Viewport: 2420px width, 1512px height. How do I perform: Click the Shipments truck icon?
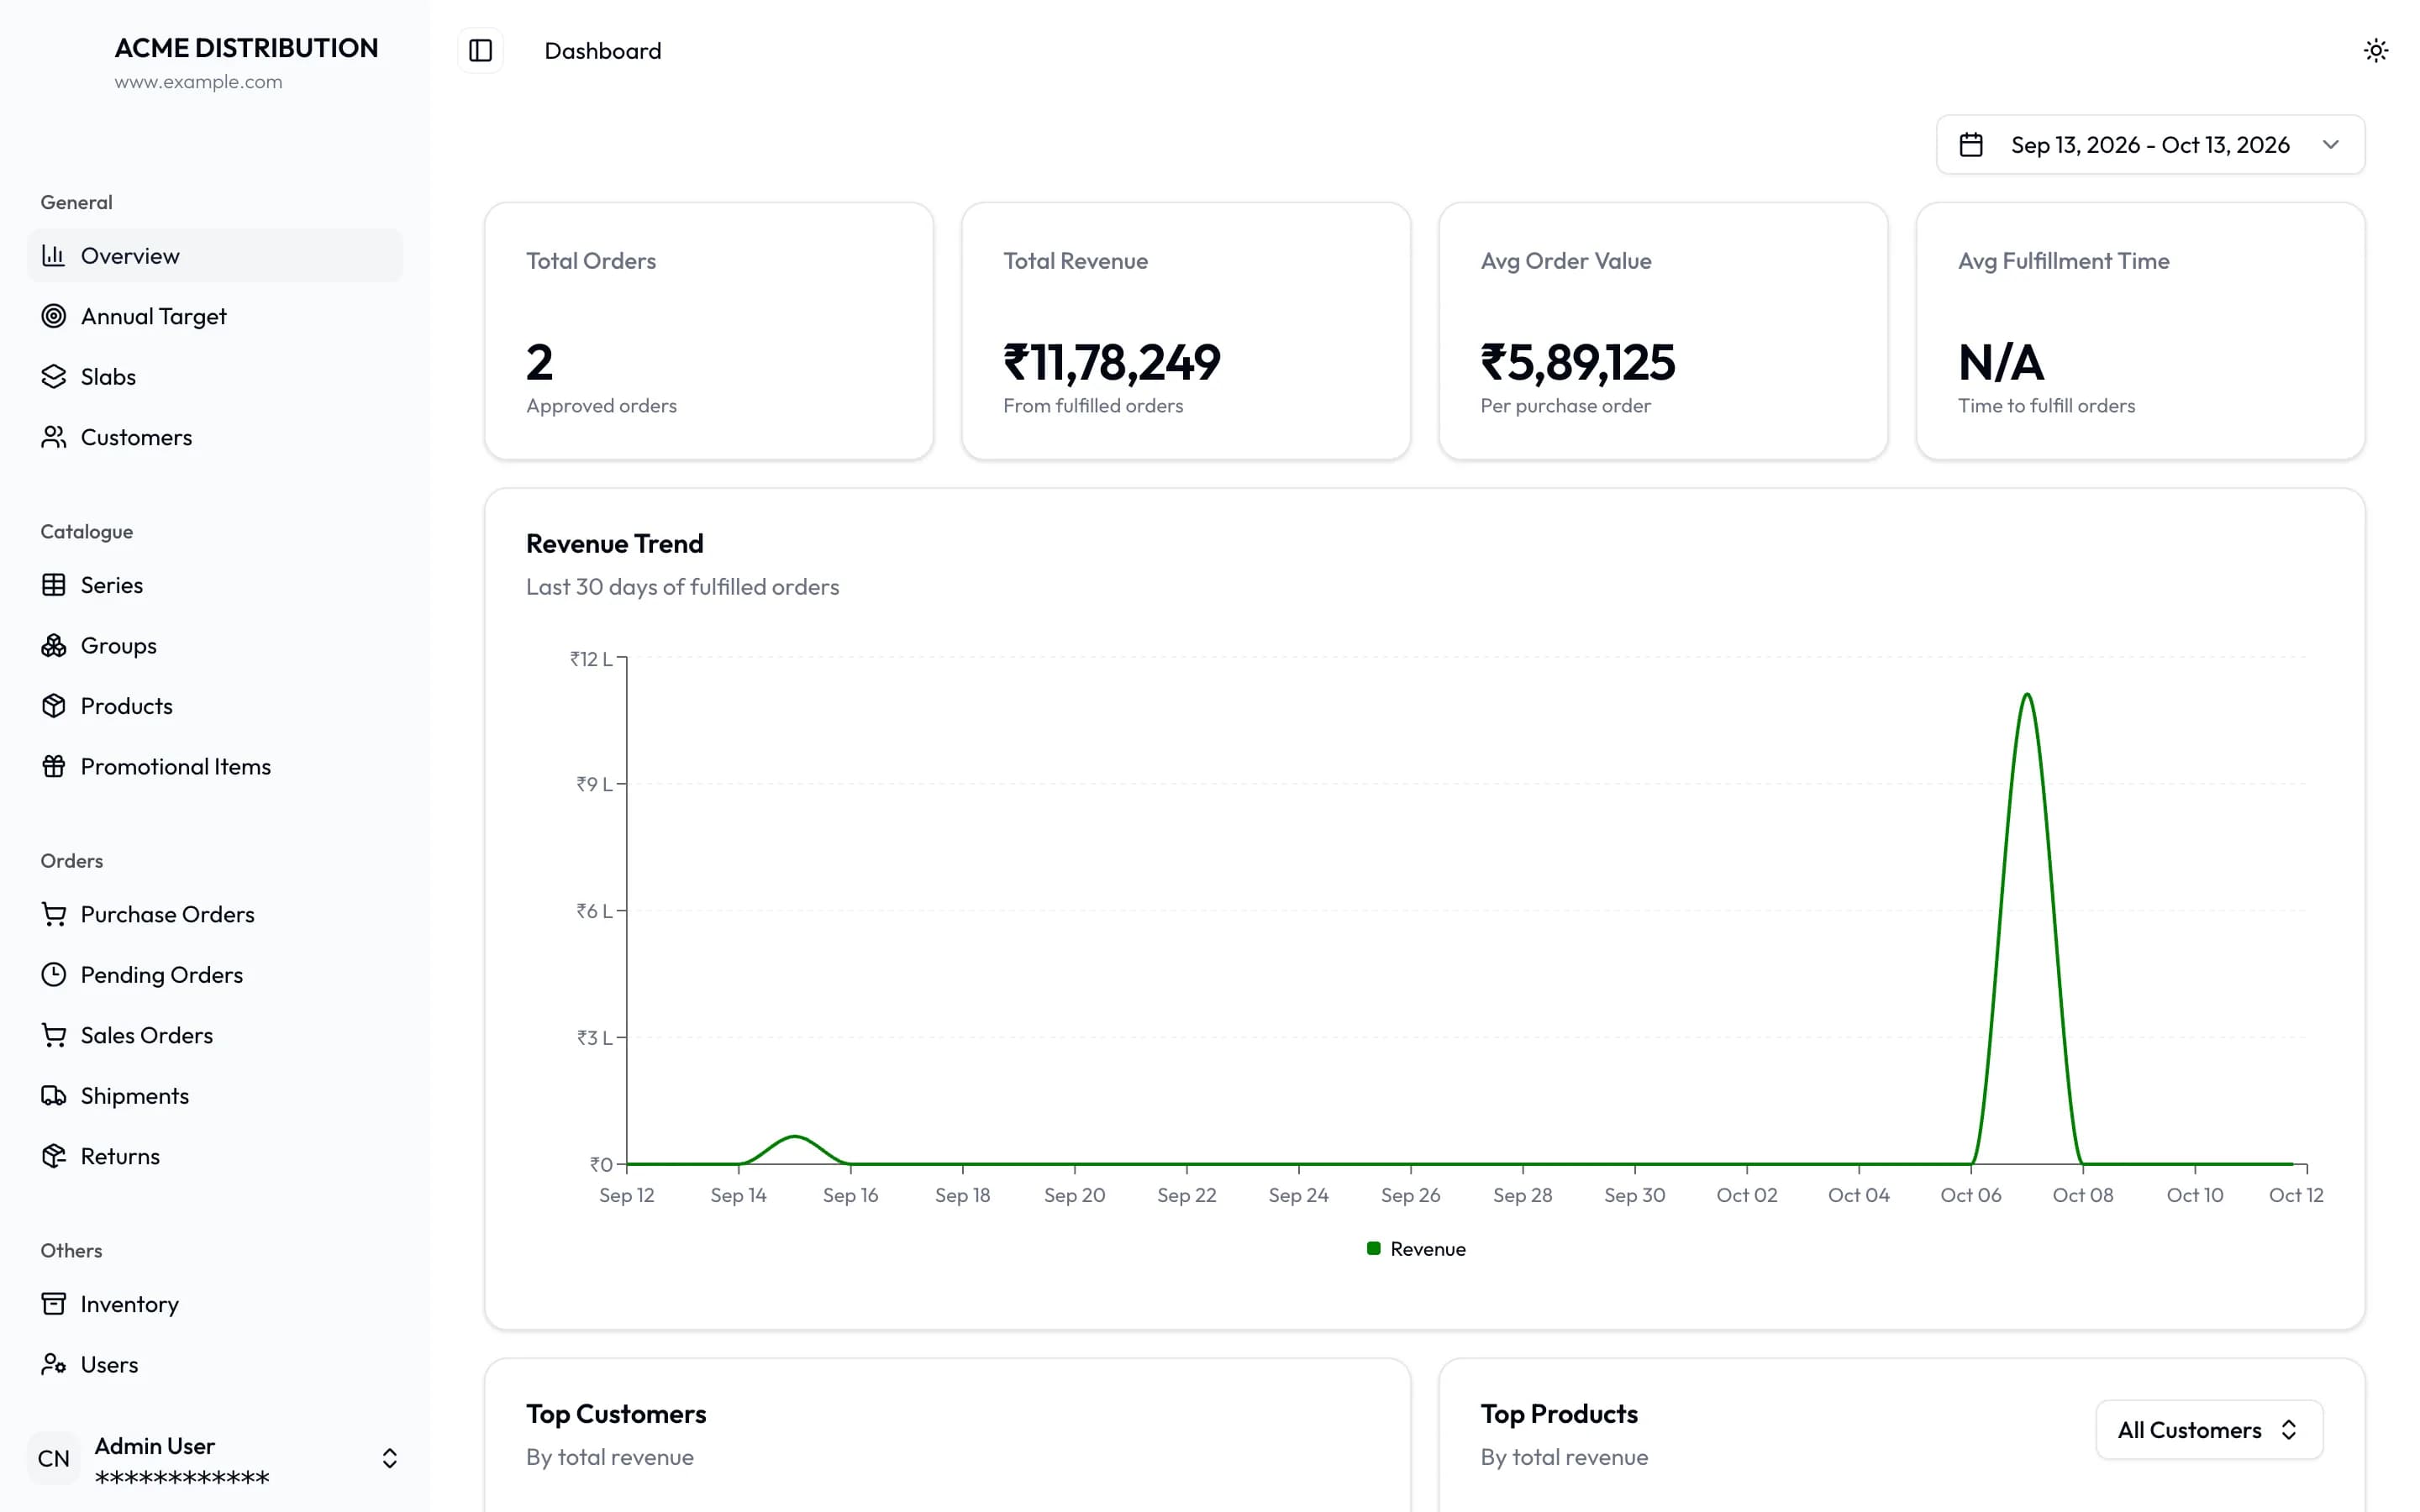coord(54,1096)
